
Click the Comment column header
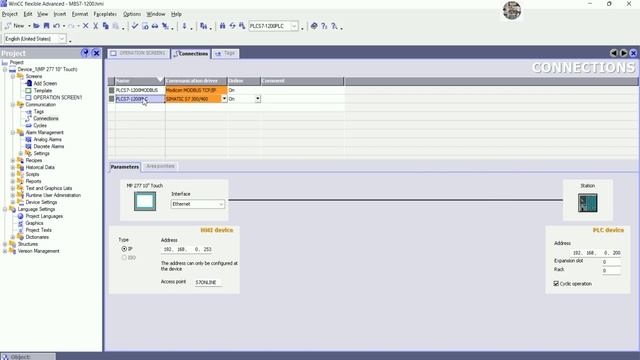tap(302, 81)
